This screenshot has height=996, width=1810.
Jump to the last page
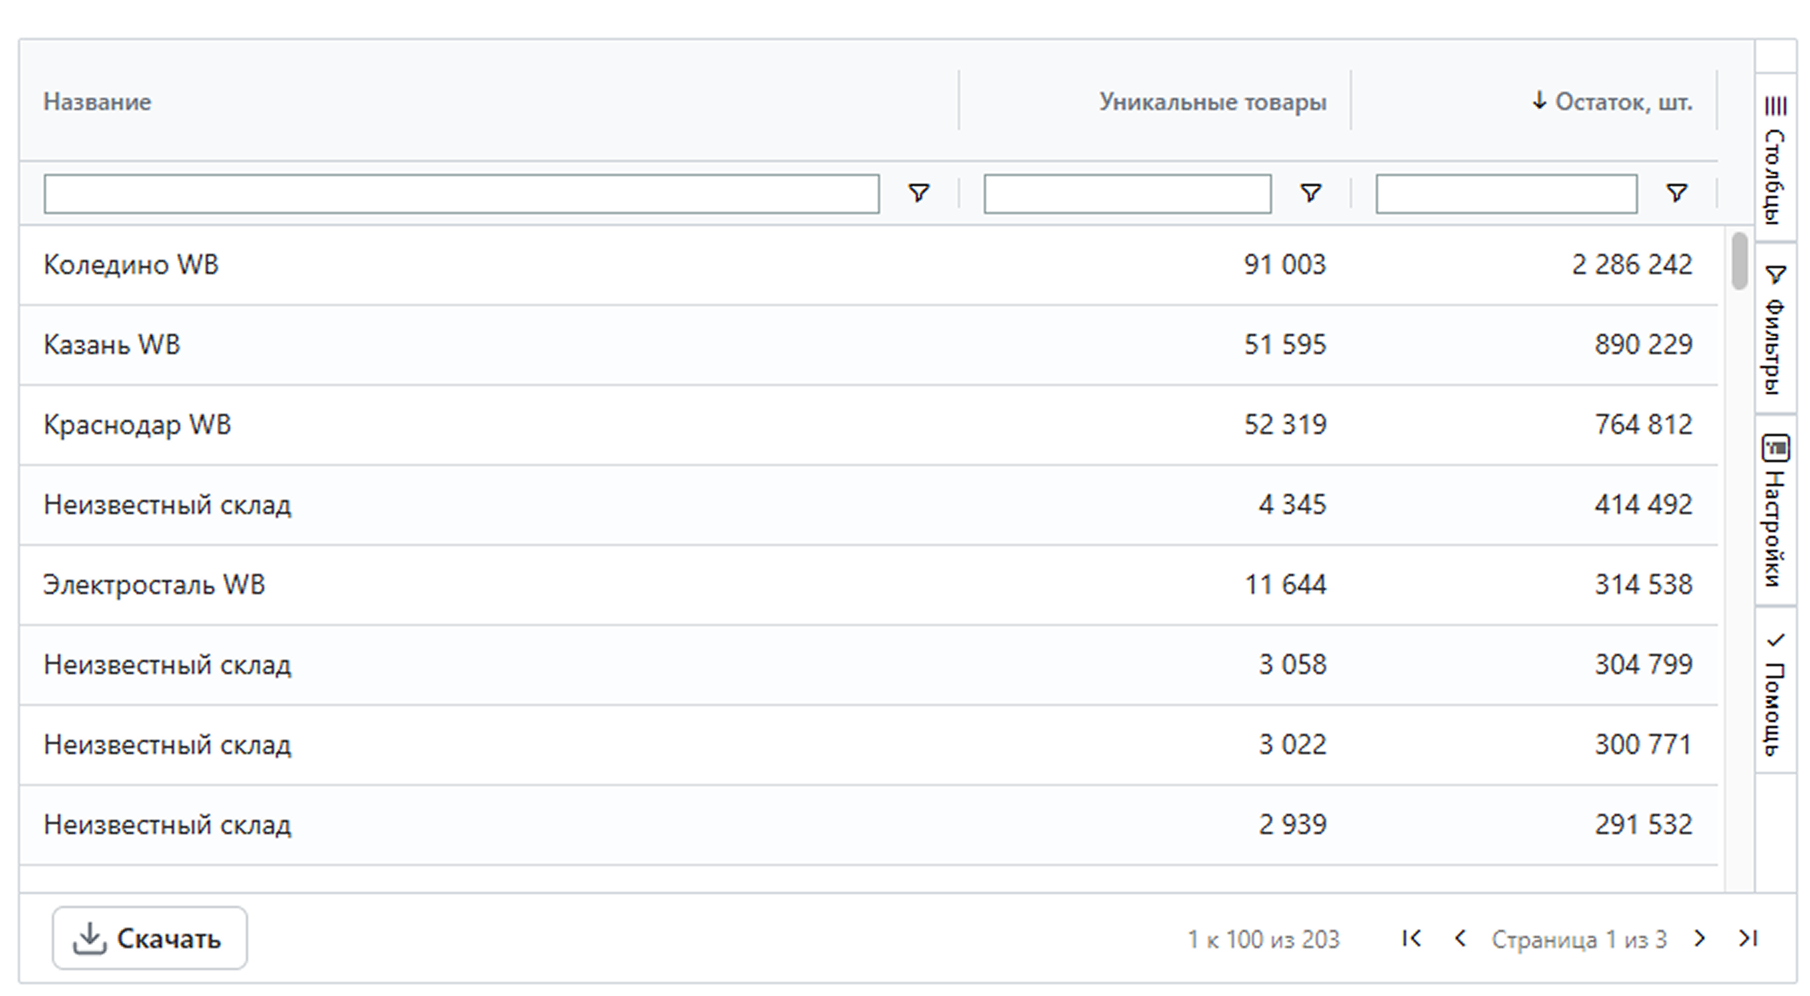coord(1747,938)
